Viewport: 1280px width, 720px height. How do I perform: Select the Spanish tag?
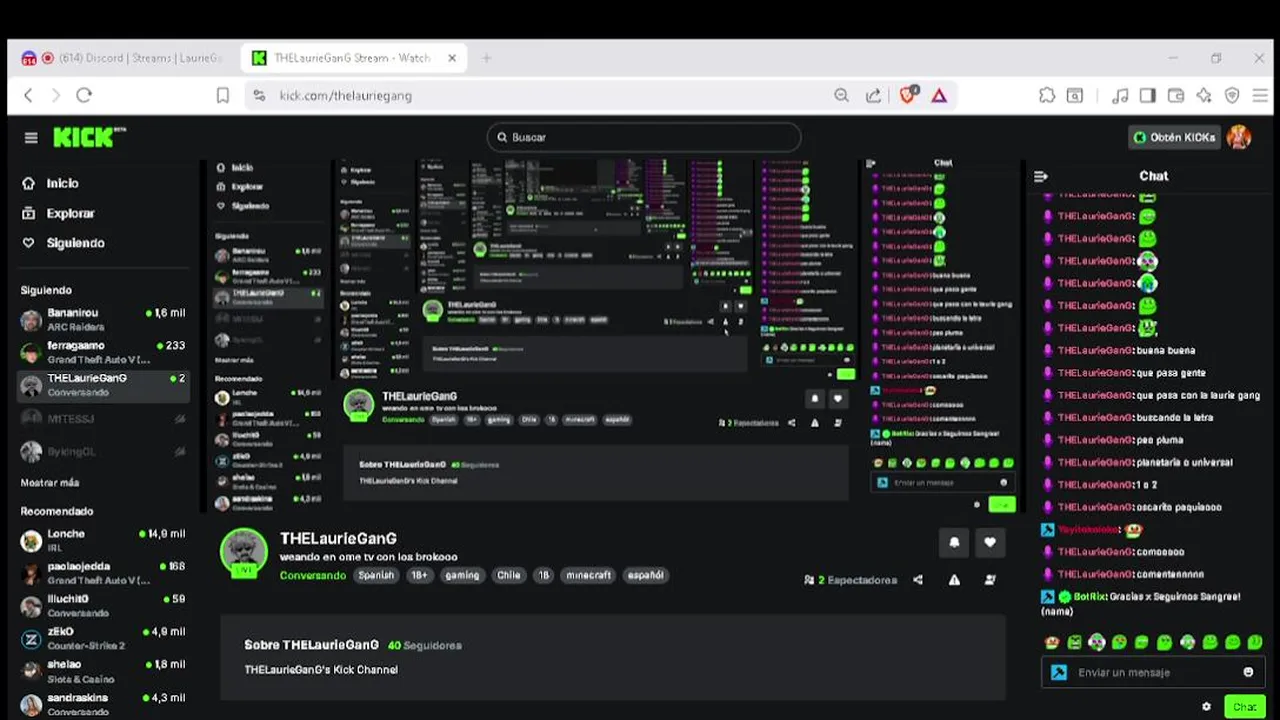tap(376, 575)
